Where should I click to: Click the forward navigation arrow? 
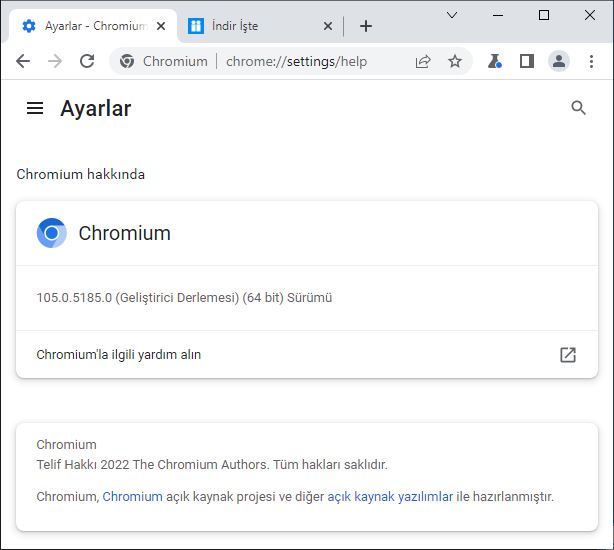coord(55,61)
